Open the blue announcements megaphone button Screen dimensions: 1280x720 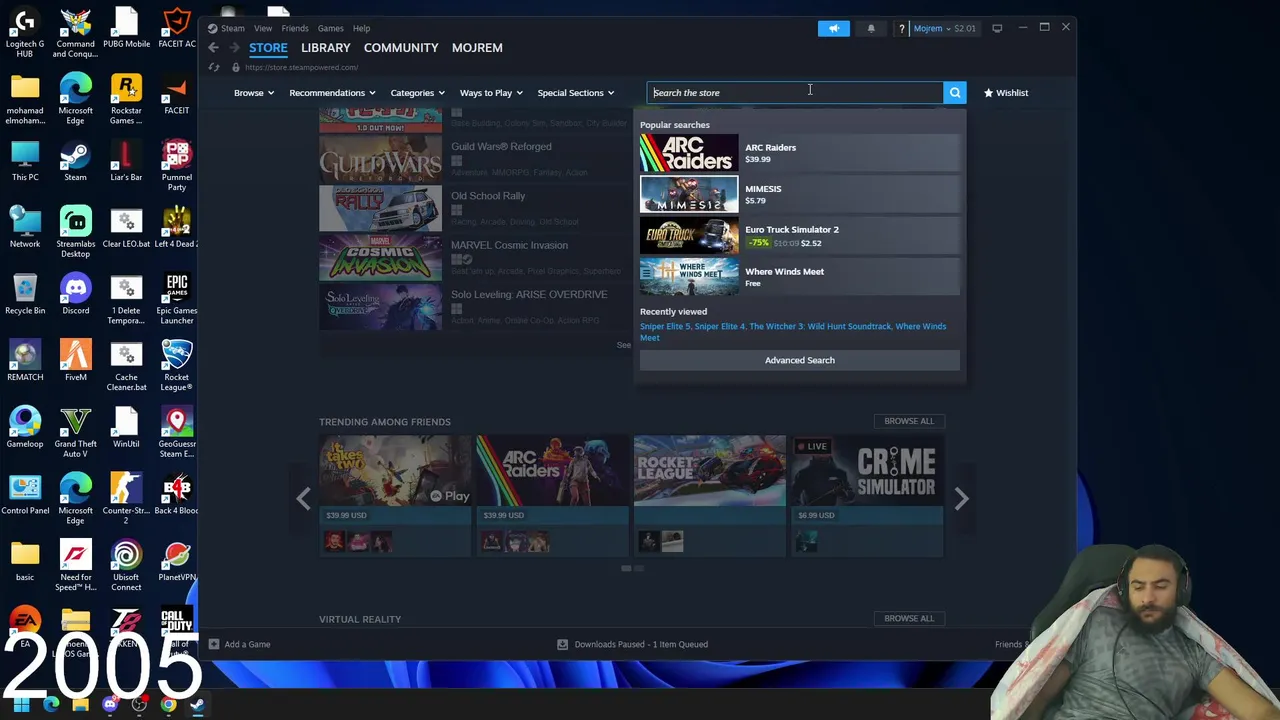point(833,29)
